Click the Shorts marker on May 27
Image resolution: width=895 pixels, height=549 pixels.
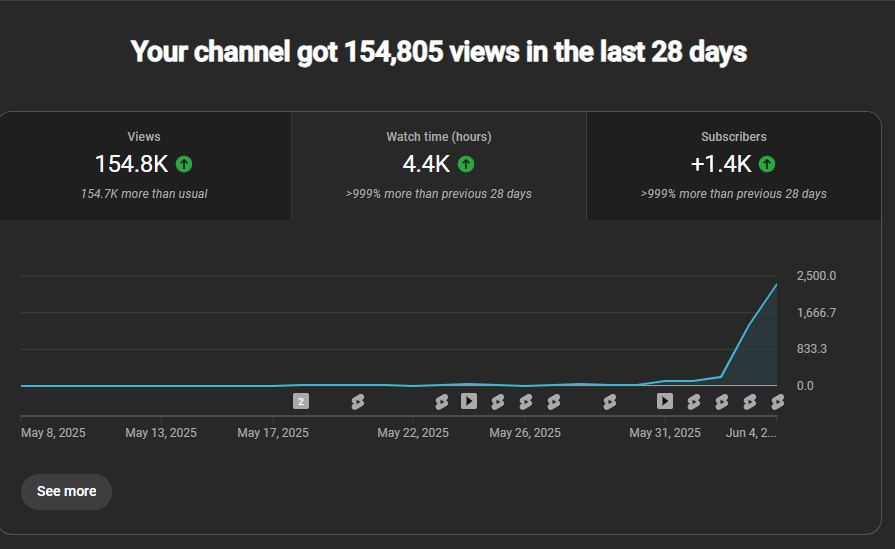(554, 402)
